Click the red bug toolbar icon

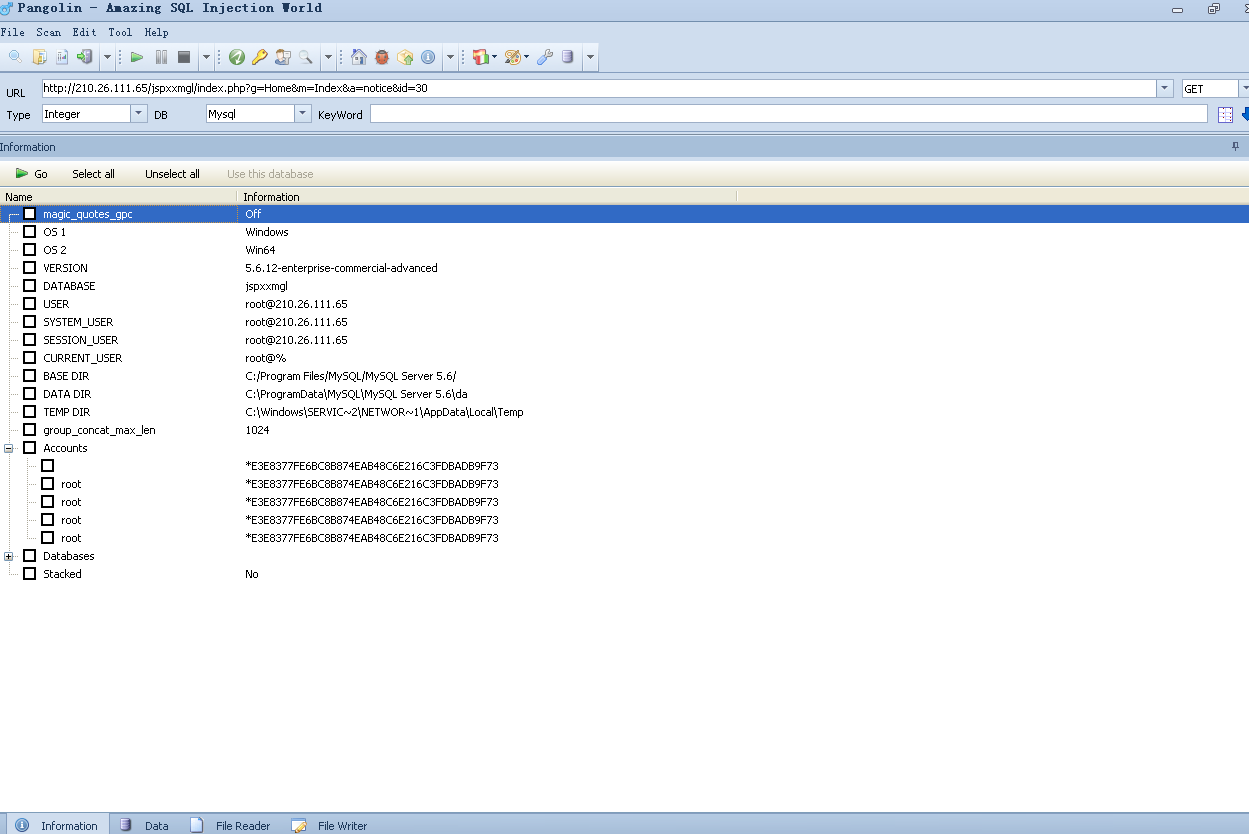(382, 57)
